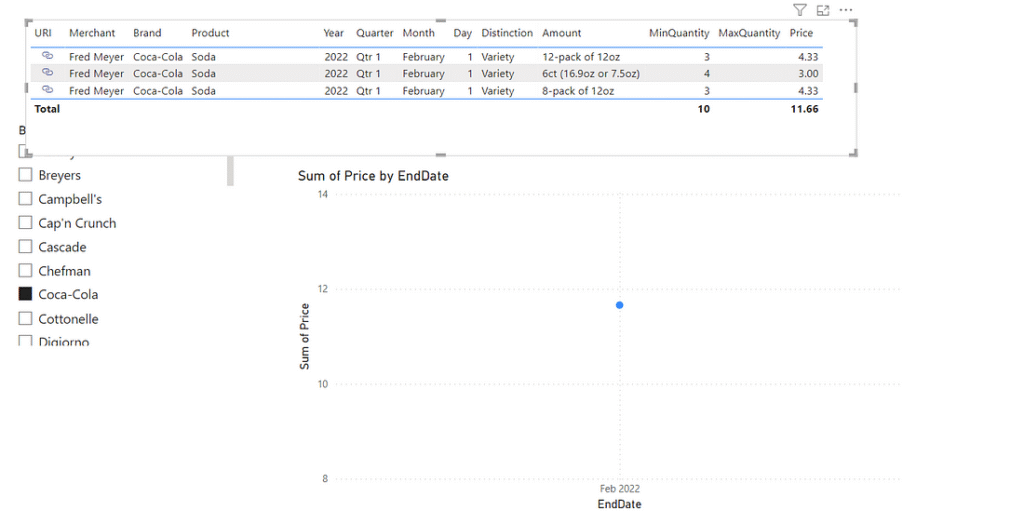Check the Digiorno brand checkbox
The width and height of the screenshot is (1024, 524).
(25, 340)
